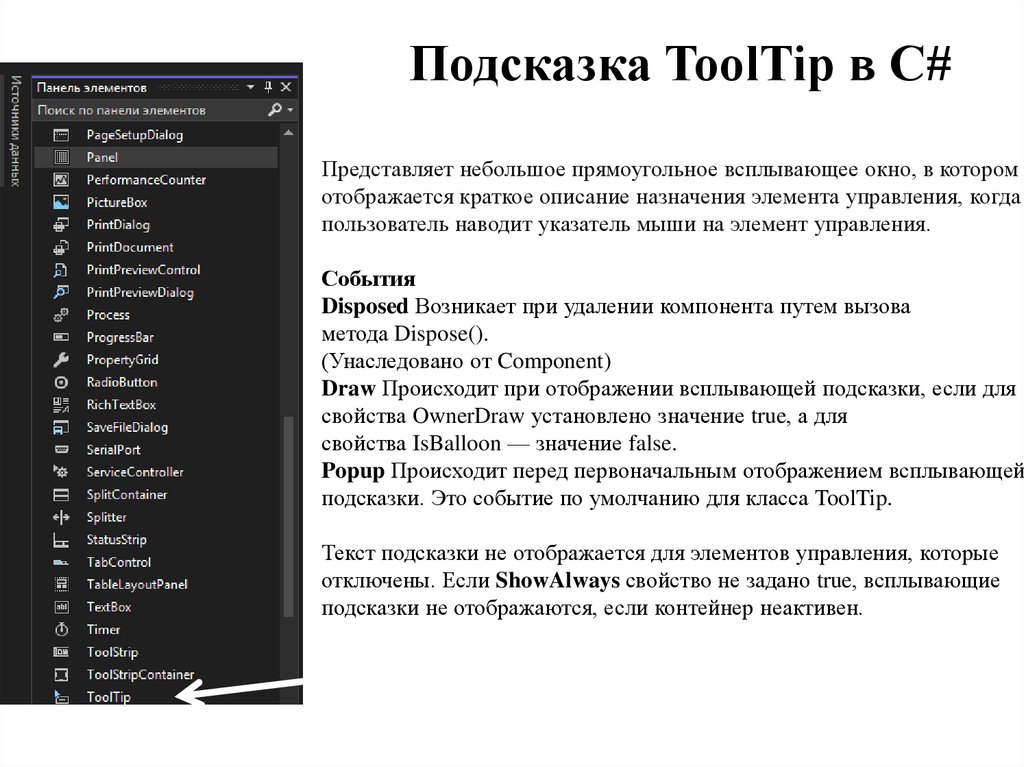The image size is (1024, 767).
Task: Select the StatusStrip icon
Action: [61, 540]
